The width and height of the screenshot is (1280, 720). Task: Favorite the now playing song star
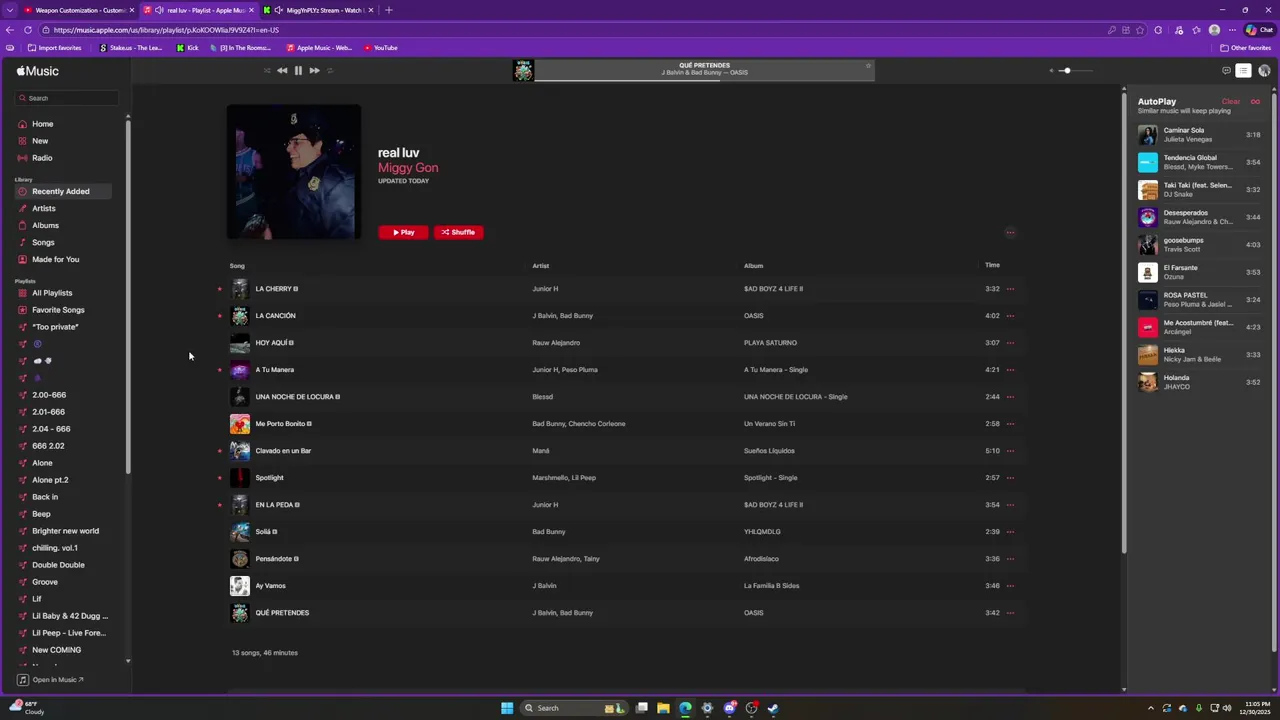(868, 66)
